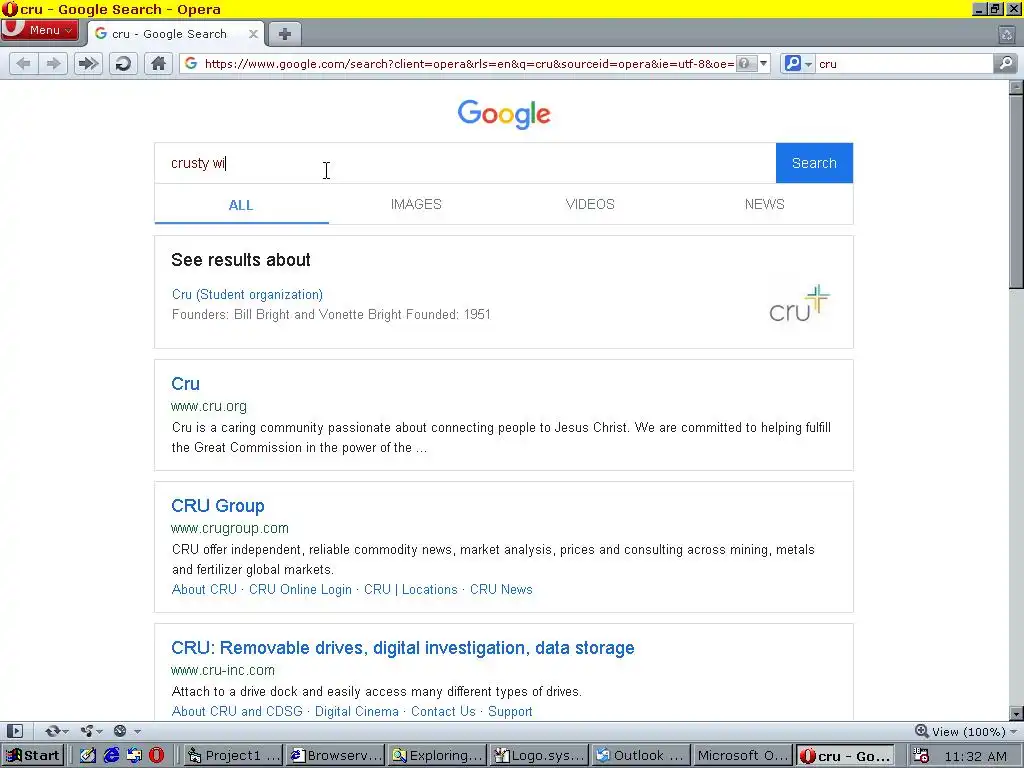Click the Fast Forward button

click(88, 64)
